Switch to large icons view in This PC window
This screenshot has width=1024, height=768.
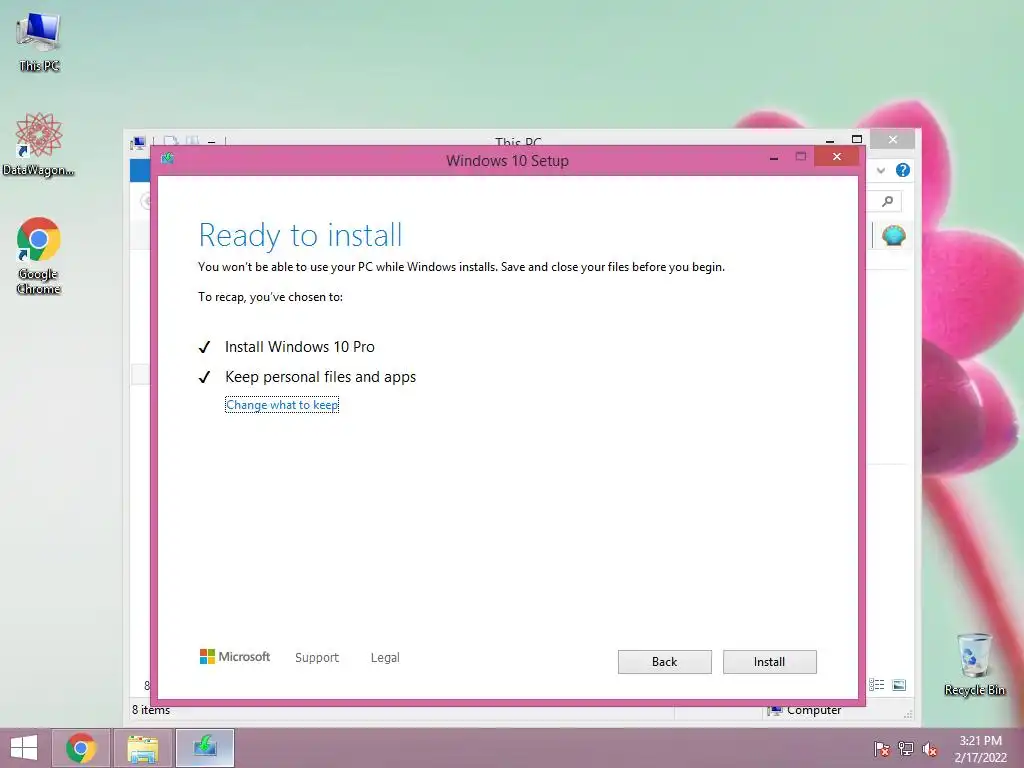point(899,685)
